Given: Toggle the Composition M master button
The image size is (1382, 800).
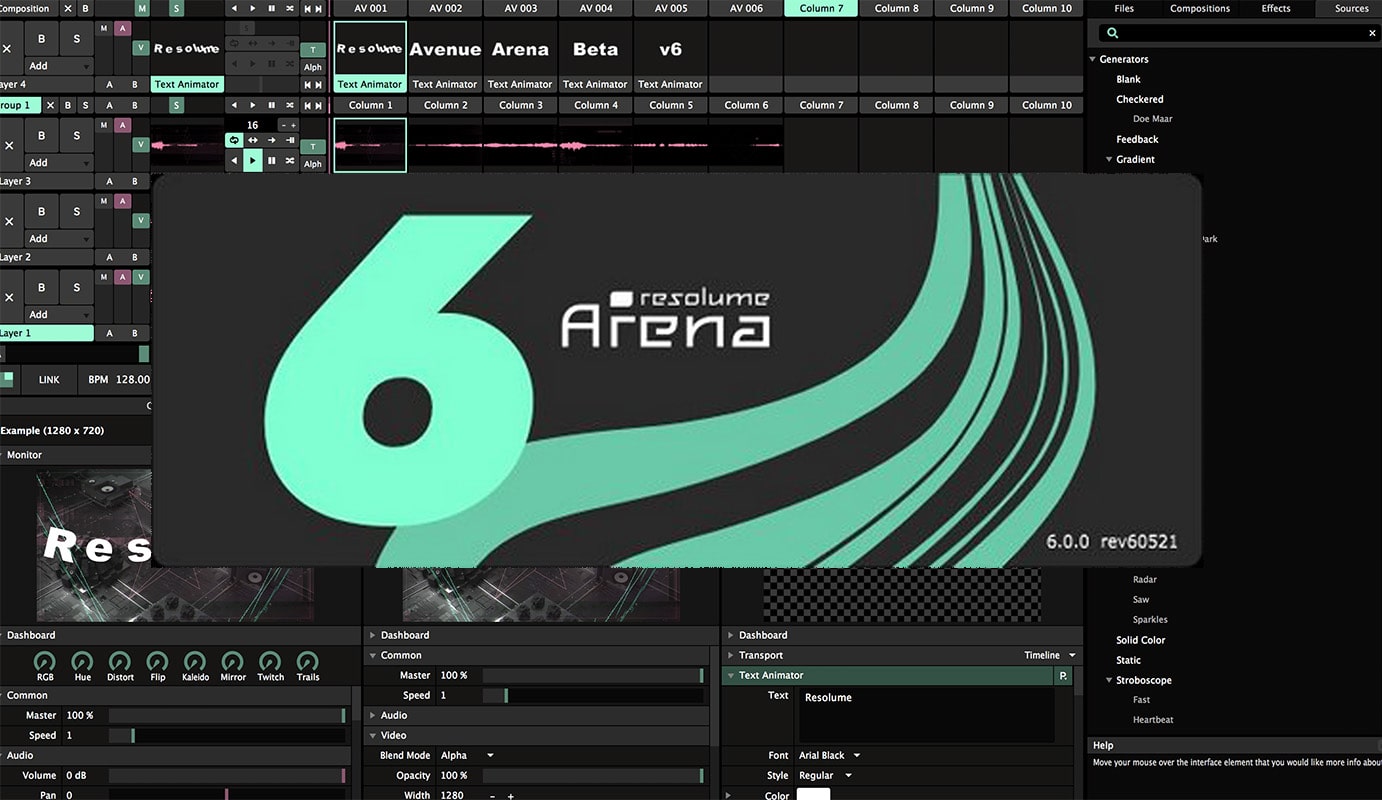Looking at the screenshot, I should tap(141, 9).
